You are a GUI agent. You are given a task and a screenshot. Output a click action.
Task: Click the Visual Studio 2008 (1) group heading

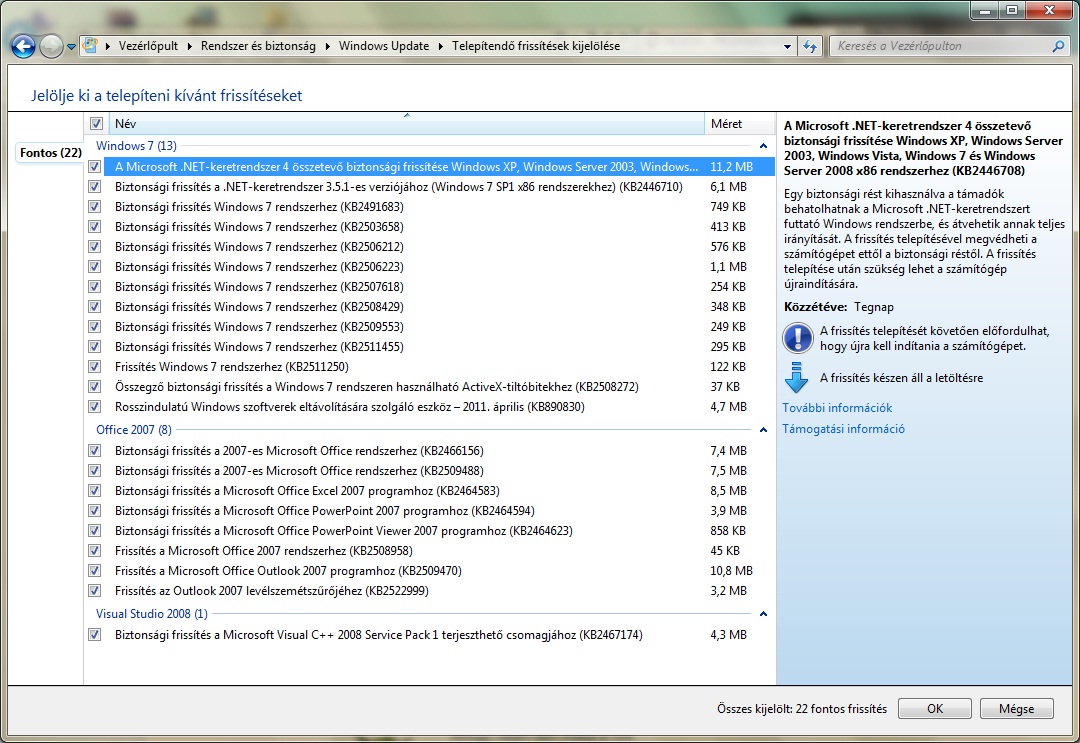[x=152, y=613]
